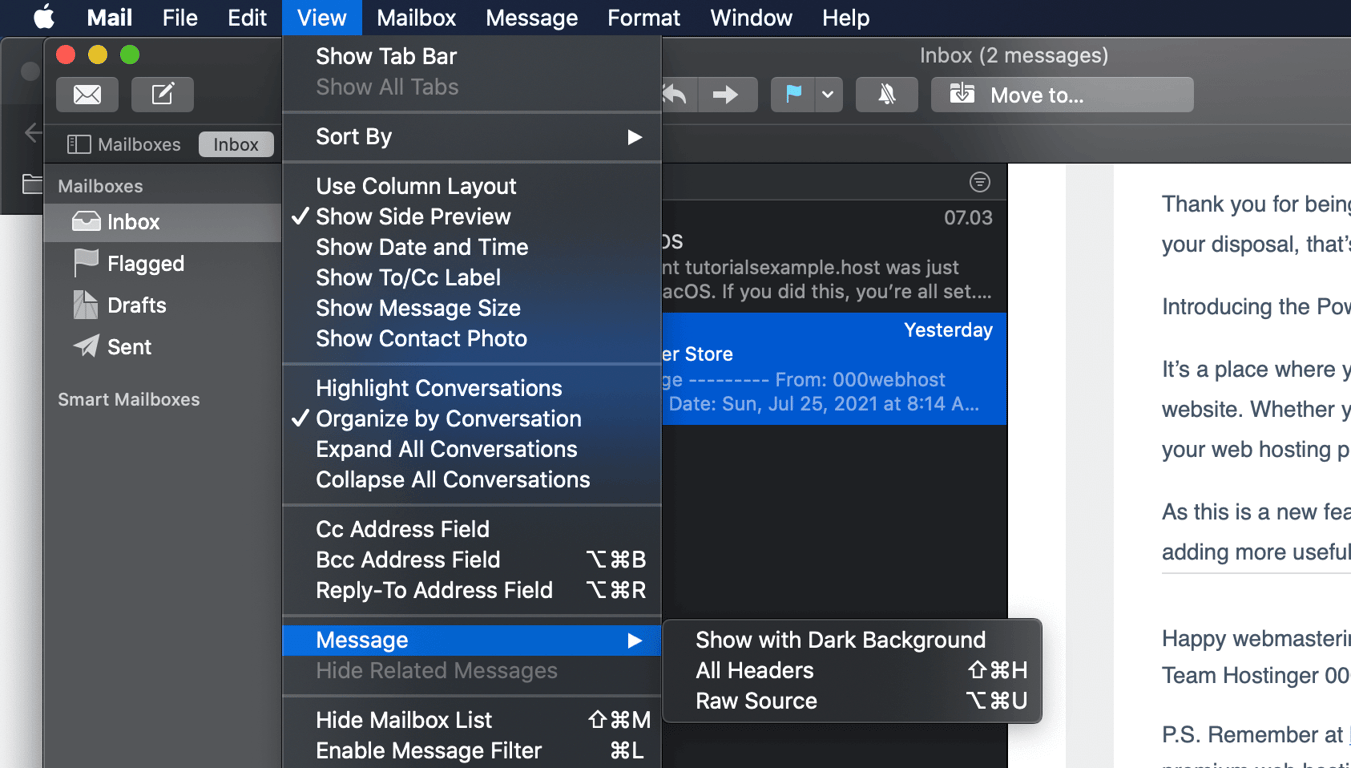Image resolution: width=1351 pixels, height=768 pixels.
Task: Mute the conversation with the bell icon
Action: pyautogui.click(x=886, y=94)
